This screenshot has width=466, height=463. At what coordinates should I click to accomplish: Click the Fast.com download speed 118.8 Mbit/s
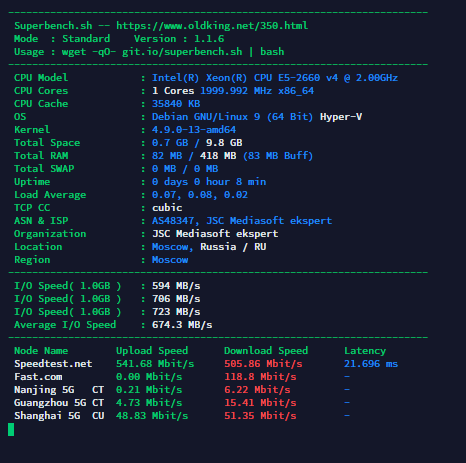point(260,377)
